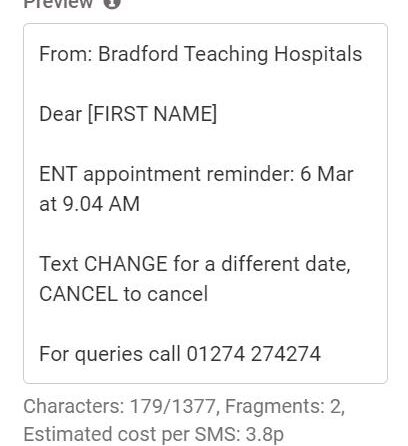Click the info icon beside Preview
The height and width of the screenshot is (446, 408).
coord(112,3)
